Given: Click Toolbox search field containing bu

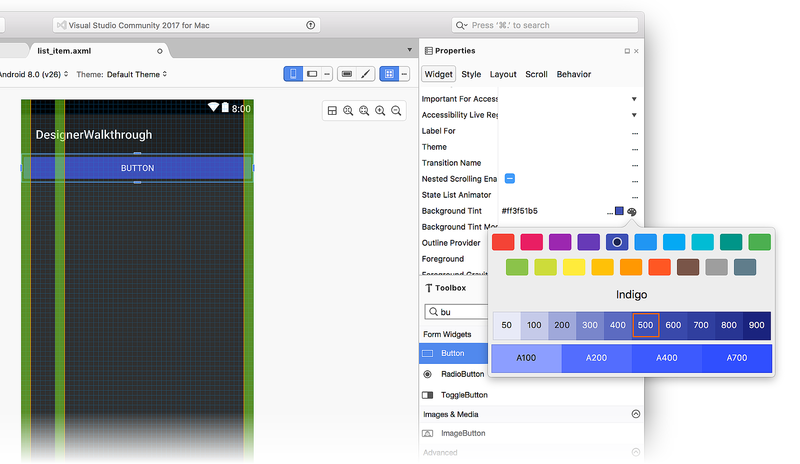Looking at the screenshot, I should 457,312.
